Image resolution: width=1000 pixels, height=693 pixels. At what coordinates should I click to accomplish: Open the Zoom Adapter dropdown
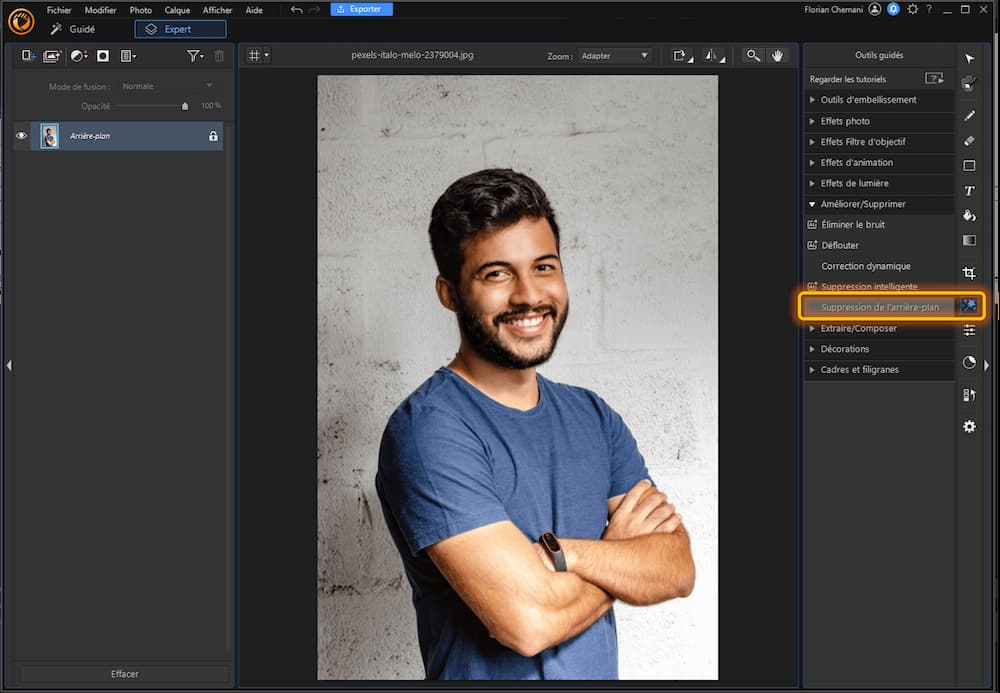click(614, 56)
